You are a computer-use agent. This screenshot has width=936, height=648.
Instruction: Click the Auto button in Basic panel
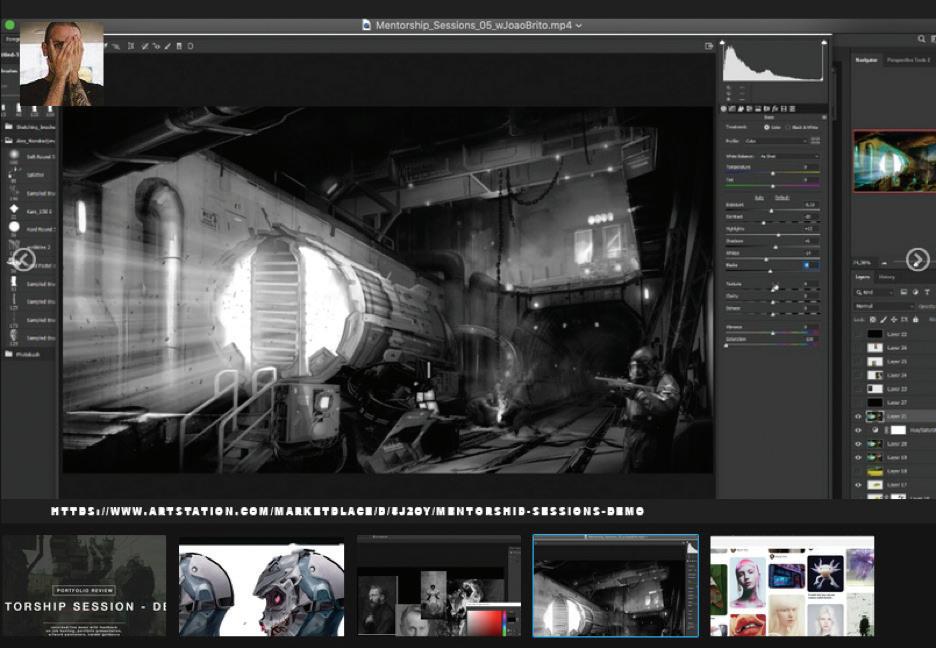click(759, 197)
